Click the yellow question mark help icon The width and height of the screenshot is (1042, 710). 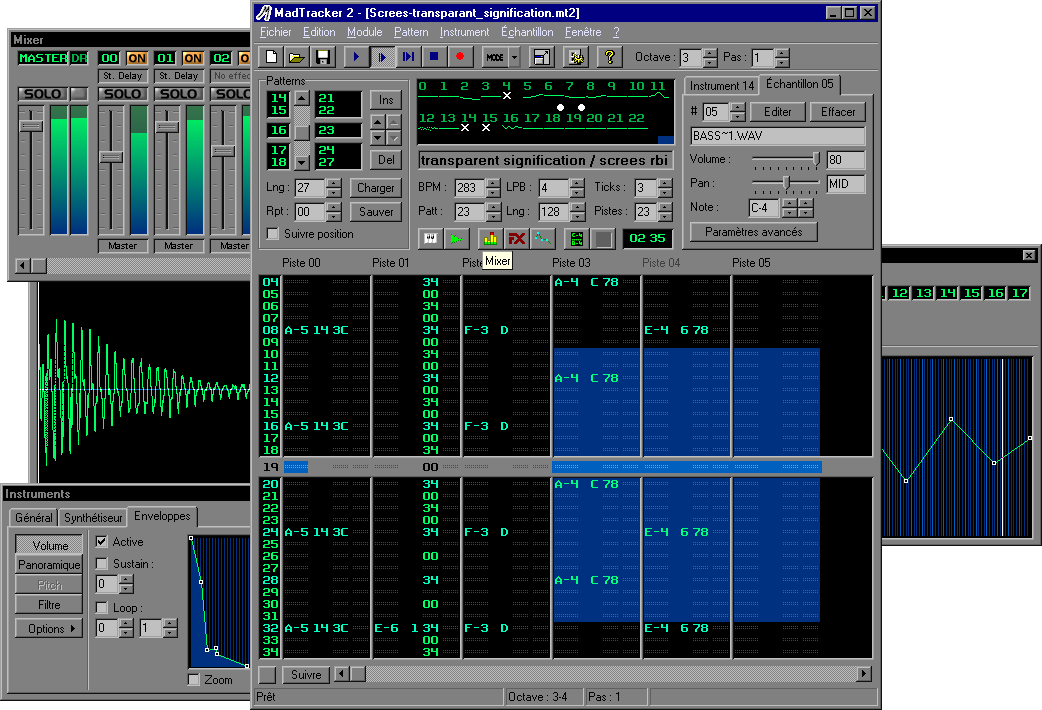609,57
